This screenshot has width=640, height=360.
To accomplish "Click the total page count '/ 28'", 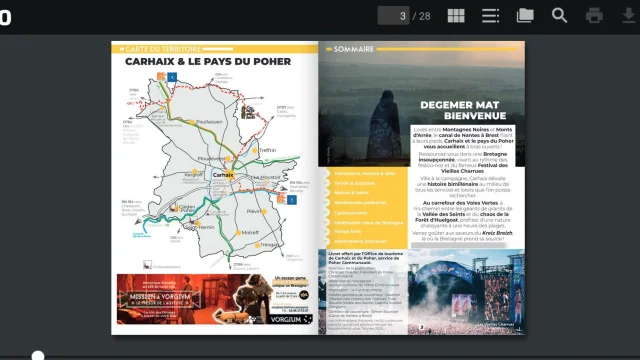I will (x=422, y=16).
